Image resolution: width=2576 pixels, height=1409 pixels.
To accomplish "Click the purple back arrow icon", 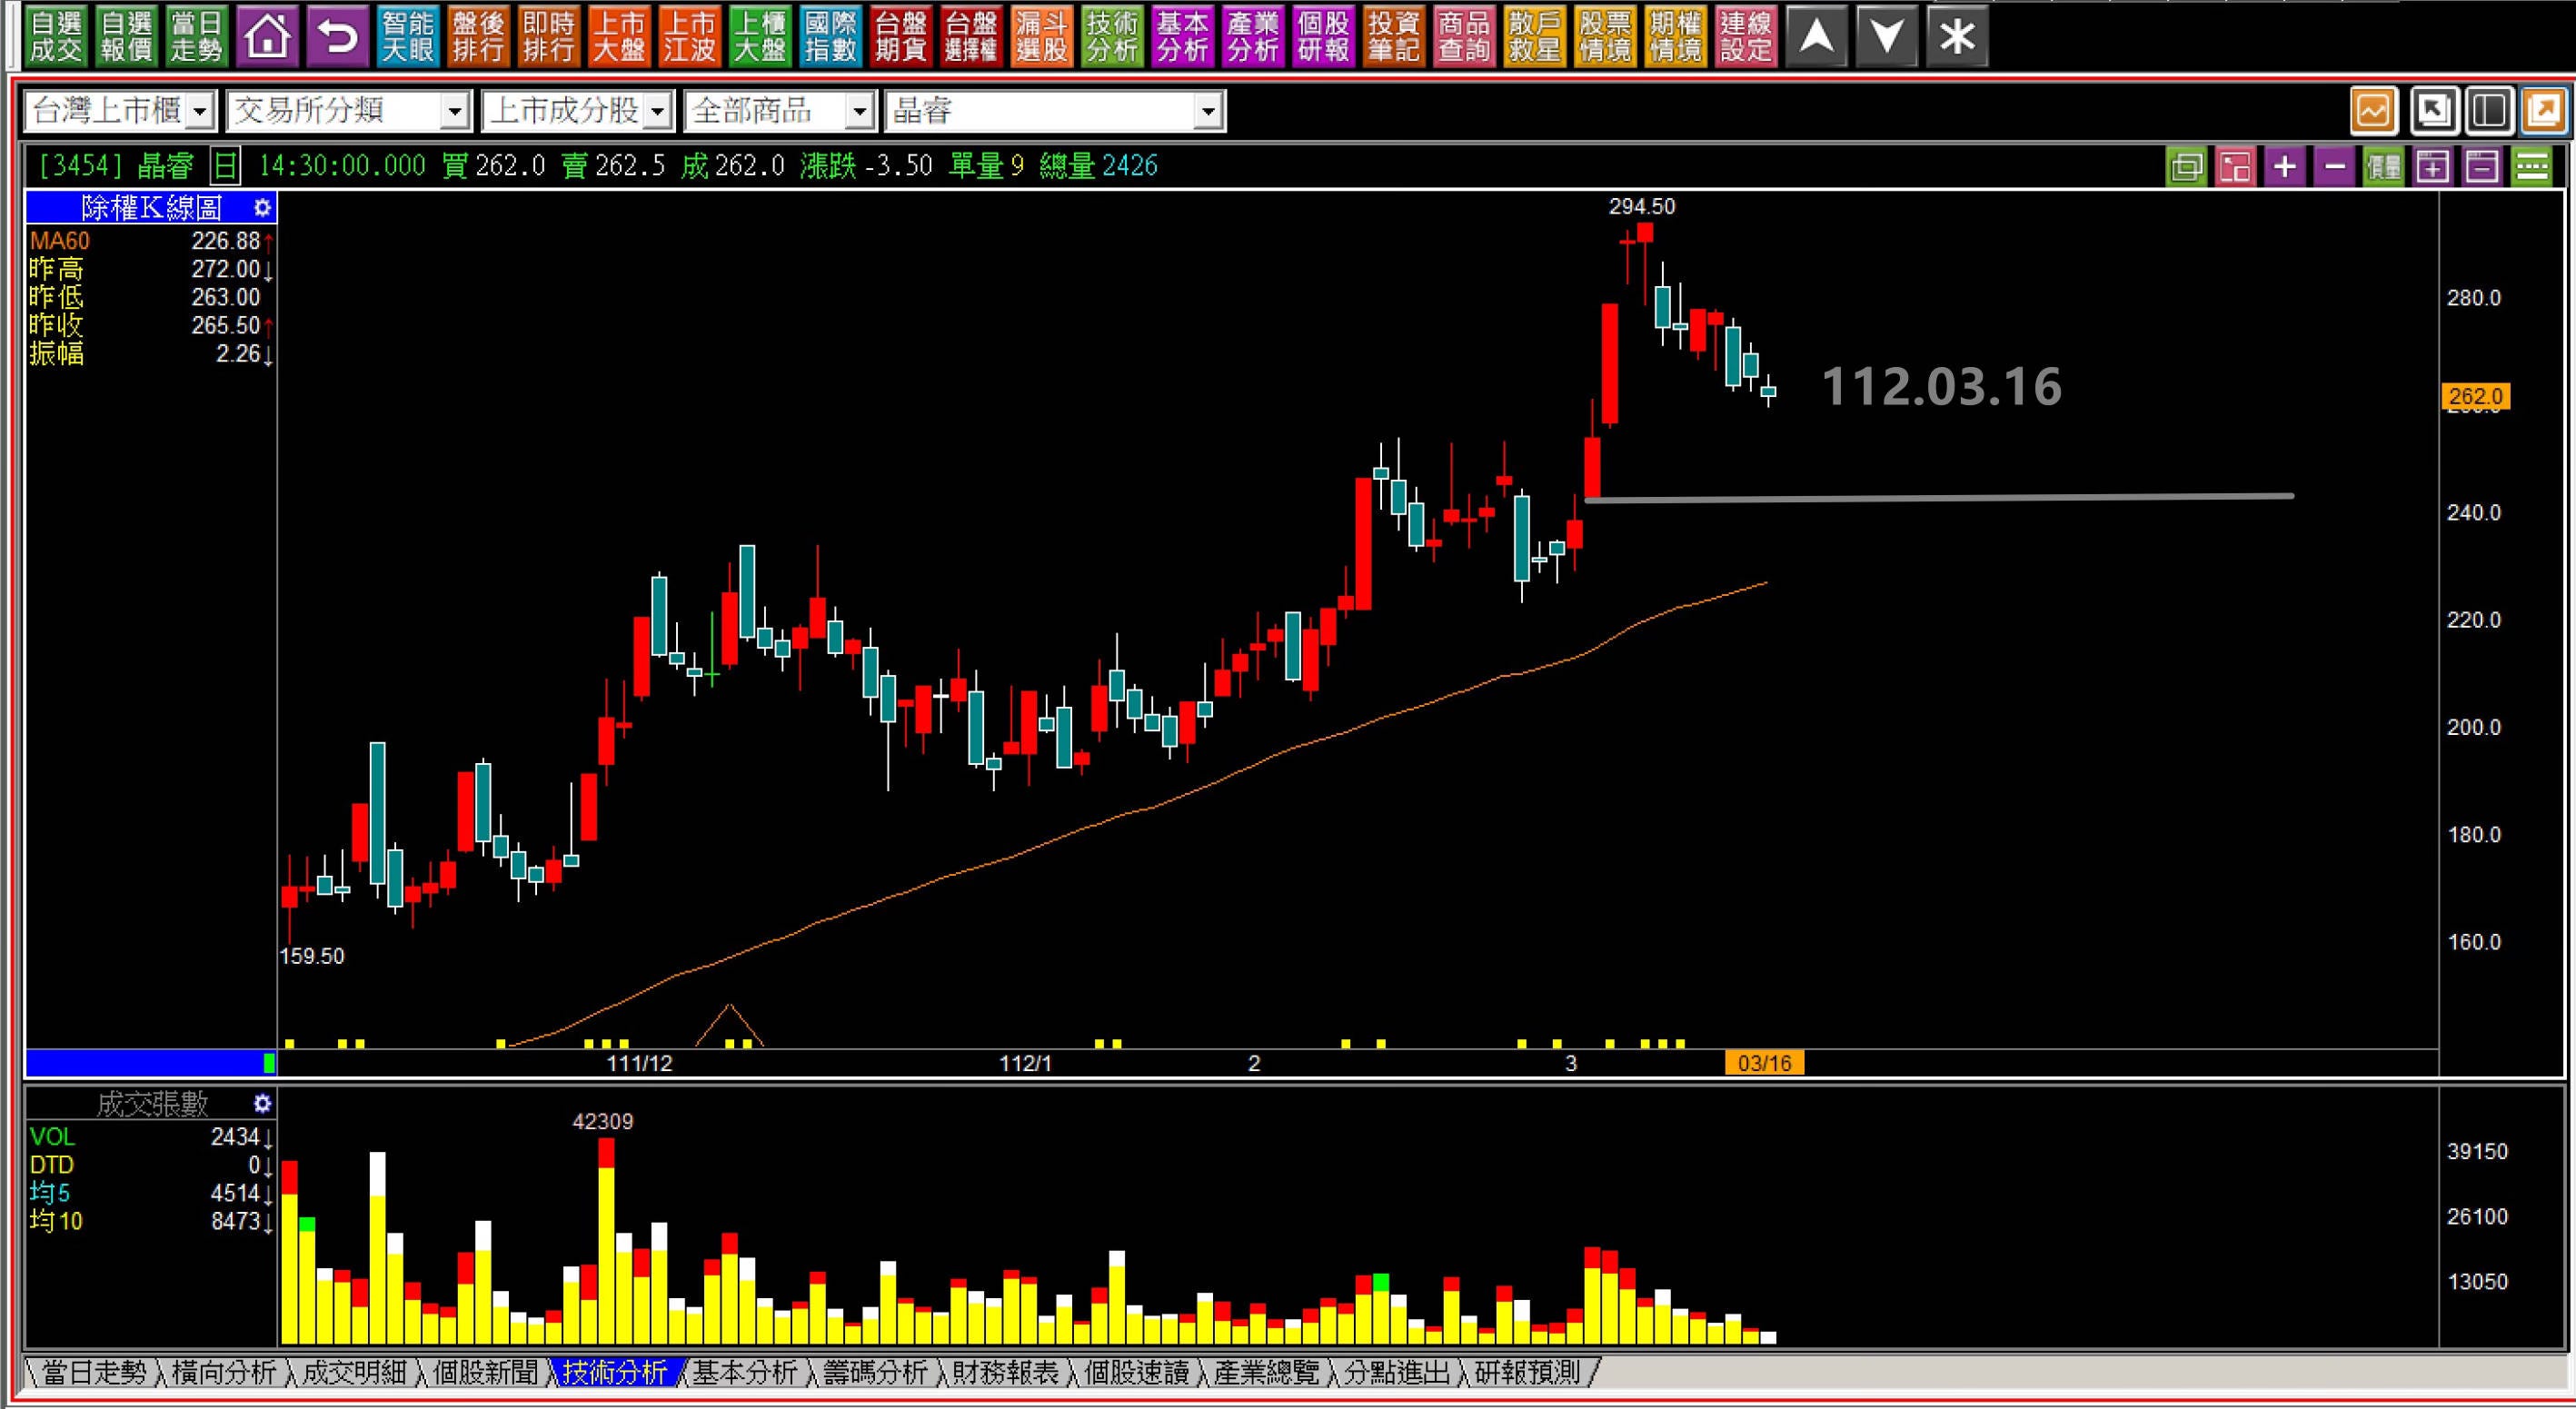I will click(338, 38).
